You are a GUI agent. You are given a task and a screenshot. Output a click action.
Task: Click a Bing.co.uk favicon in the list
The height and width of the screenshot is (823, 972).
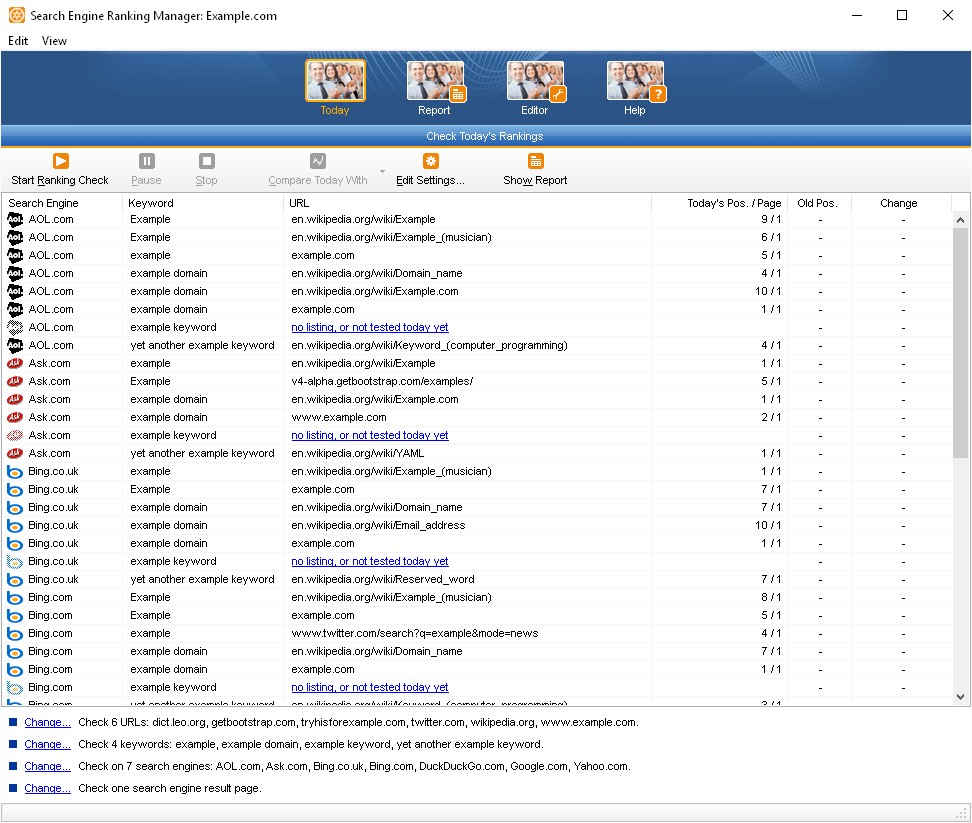click(14, 471)
